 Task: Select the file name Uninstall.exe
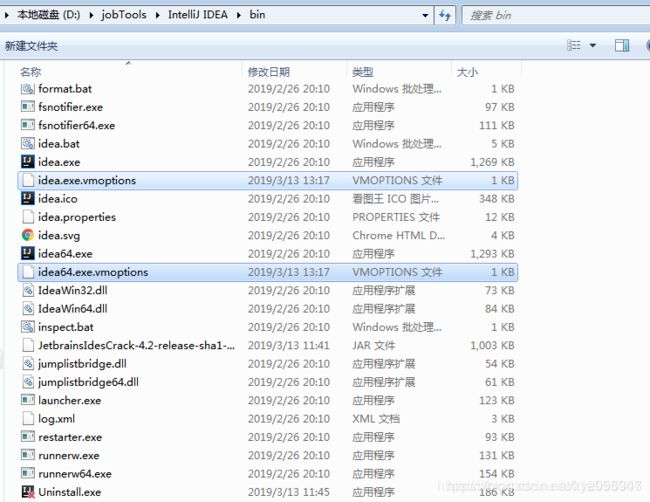(x=70, y=492)
